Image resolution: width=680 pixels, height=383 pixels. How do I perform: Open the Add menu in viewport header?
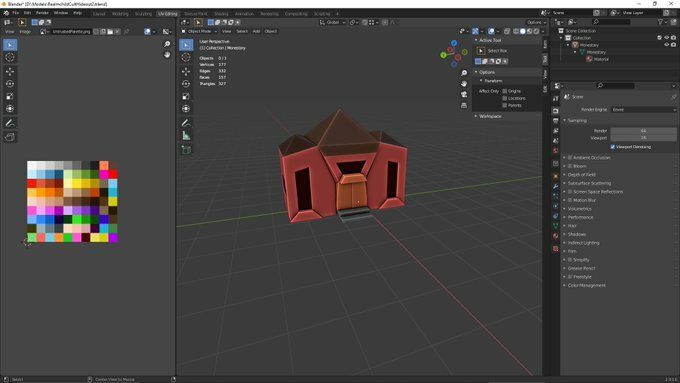(x=256, y=31)
